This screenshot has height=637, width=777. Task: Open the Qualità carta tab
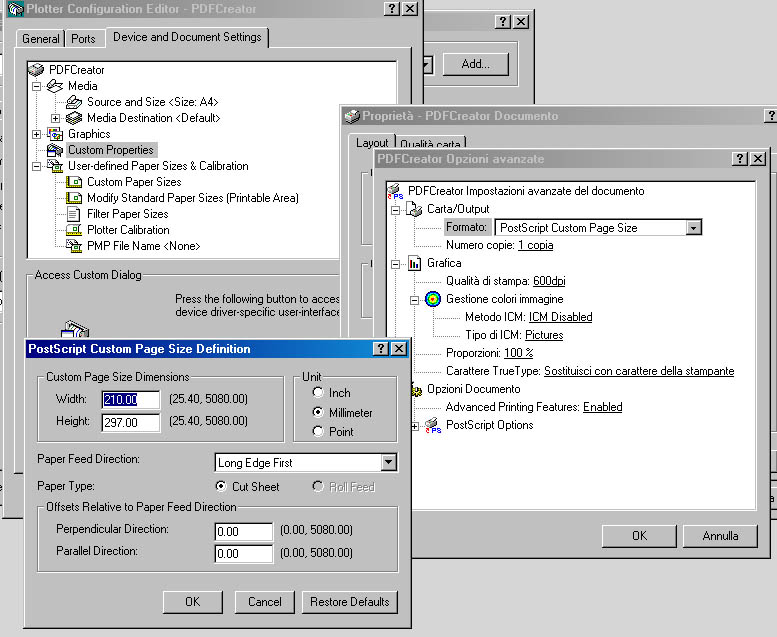click(x=430, y=144)
